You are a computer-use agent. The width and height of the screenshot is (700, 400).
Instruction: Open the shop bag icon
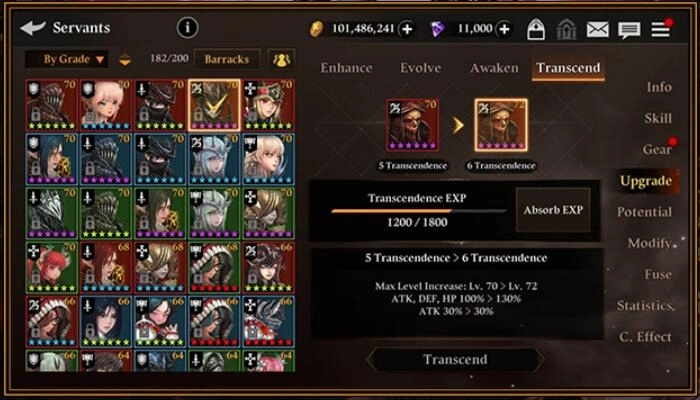[536, 30]
